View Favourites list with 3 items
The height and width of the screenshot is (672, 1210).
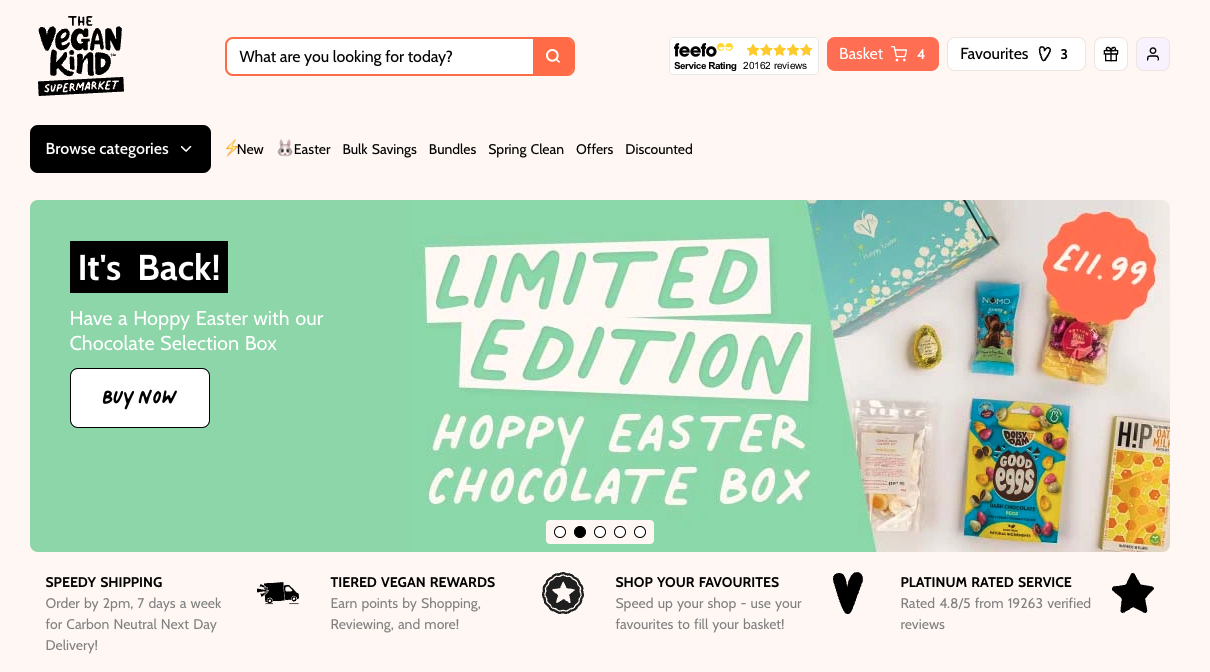[x=1015, y=54]
